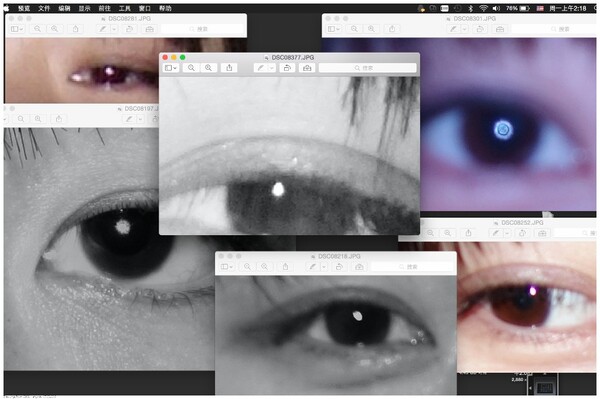
Task: Click the Wi-Fi icon in the menu bar
Action: tap(483, 8)
